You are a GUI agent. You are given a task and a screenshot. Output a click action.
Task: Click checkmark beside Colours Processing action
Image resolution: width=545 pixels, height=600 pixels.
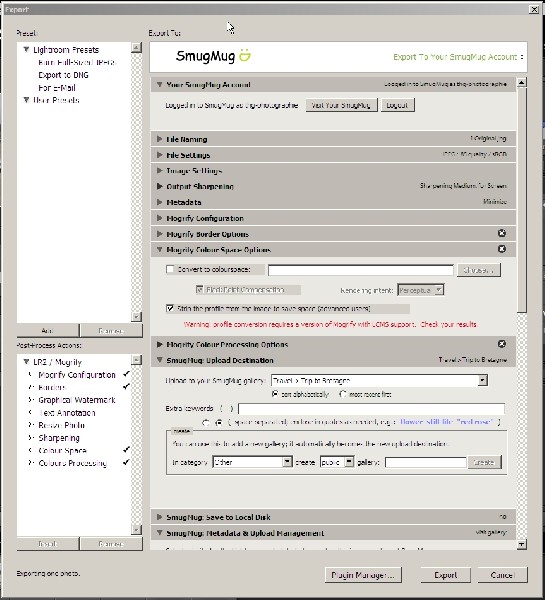click(126, 463)
